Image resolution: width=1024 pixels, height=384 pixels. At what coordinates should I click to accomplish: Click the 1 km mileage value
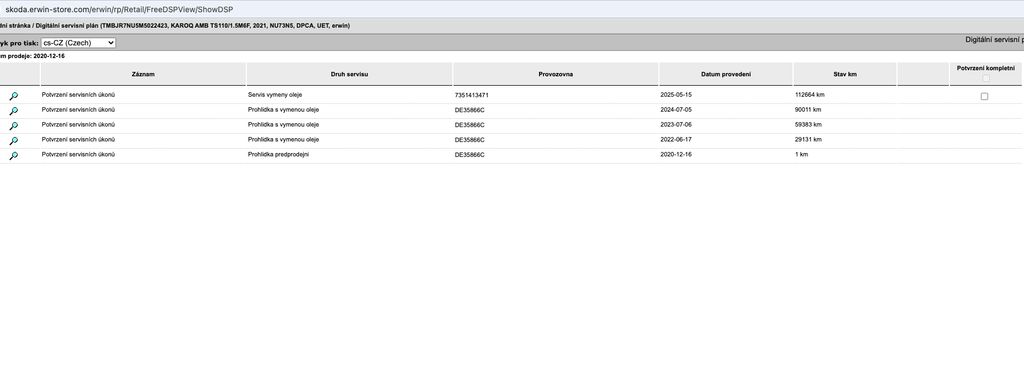coord(801,155)
